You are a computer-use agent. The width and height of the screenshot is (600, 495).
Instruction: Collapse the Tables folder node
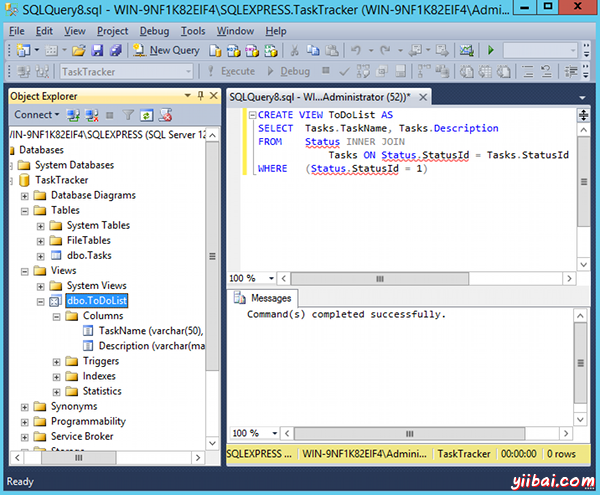tap(26, 210)
